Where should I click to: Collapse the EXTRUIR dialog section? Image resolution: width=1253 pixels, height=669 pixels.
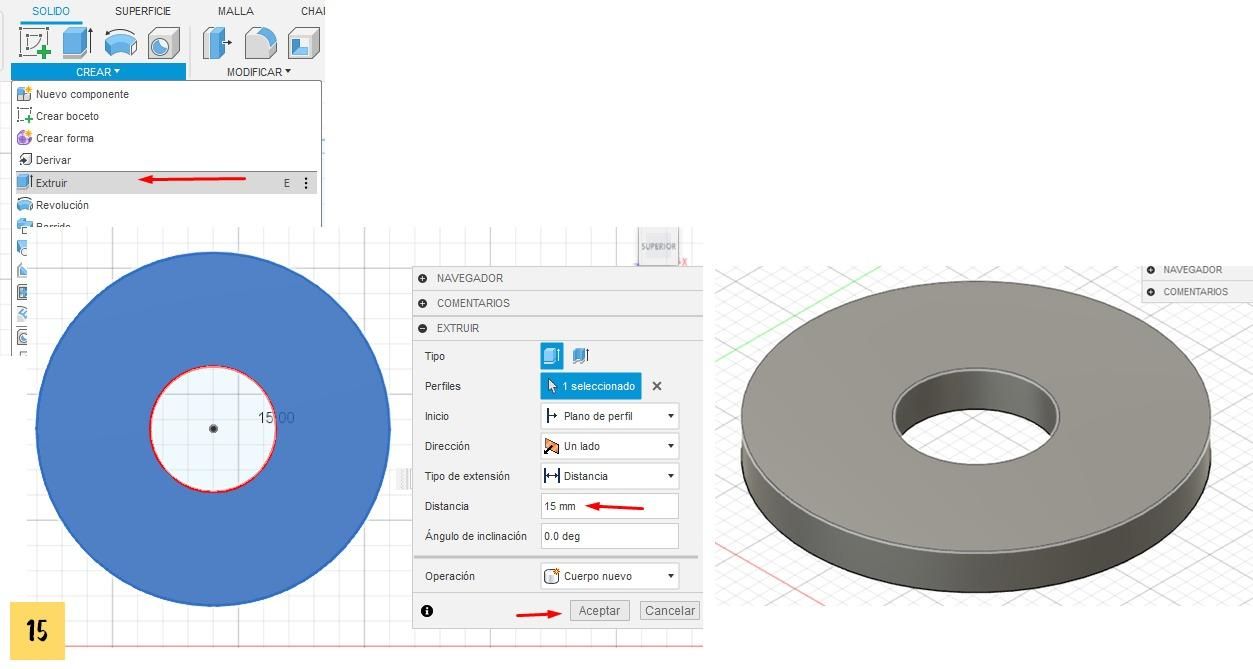coord(423,329)
